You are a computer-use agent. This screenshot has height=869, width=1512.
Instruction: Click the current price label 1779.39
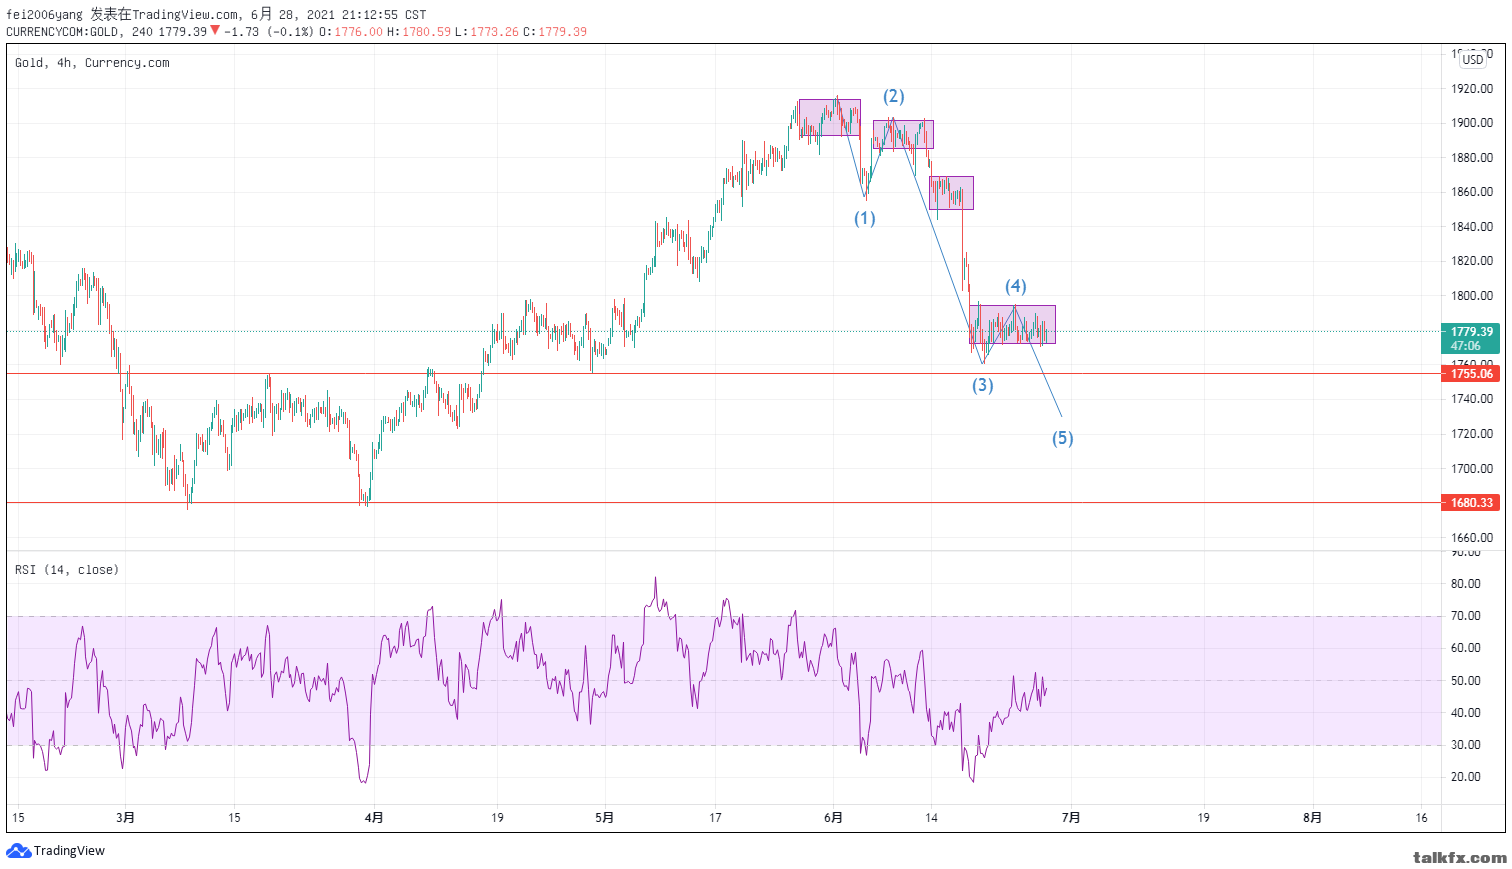click(x=1471, y=332)
